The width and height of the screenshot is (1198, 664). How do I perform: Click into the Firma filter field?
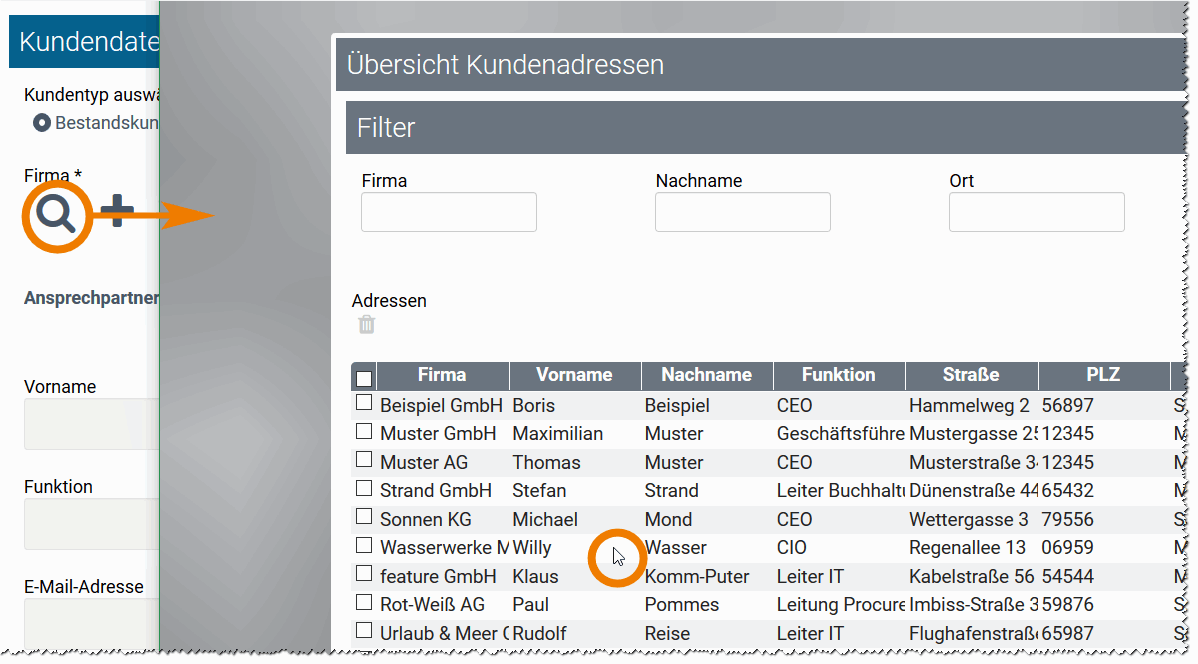pos(448,211)
